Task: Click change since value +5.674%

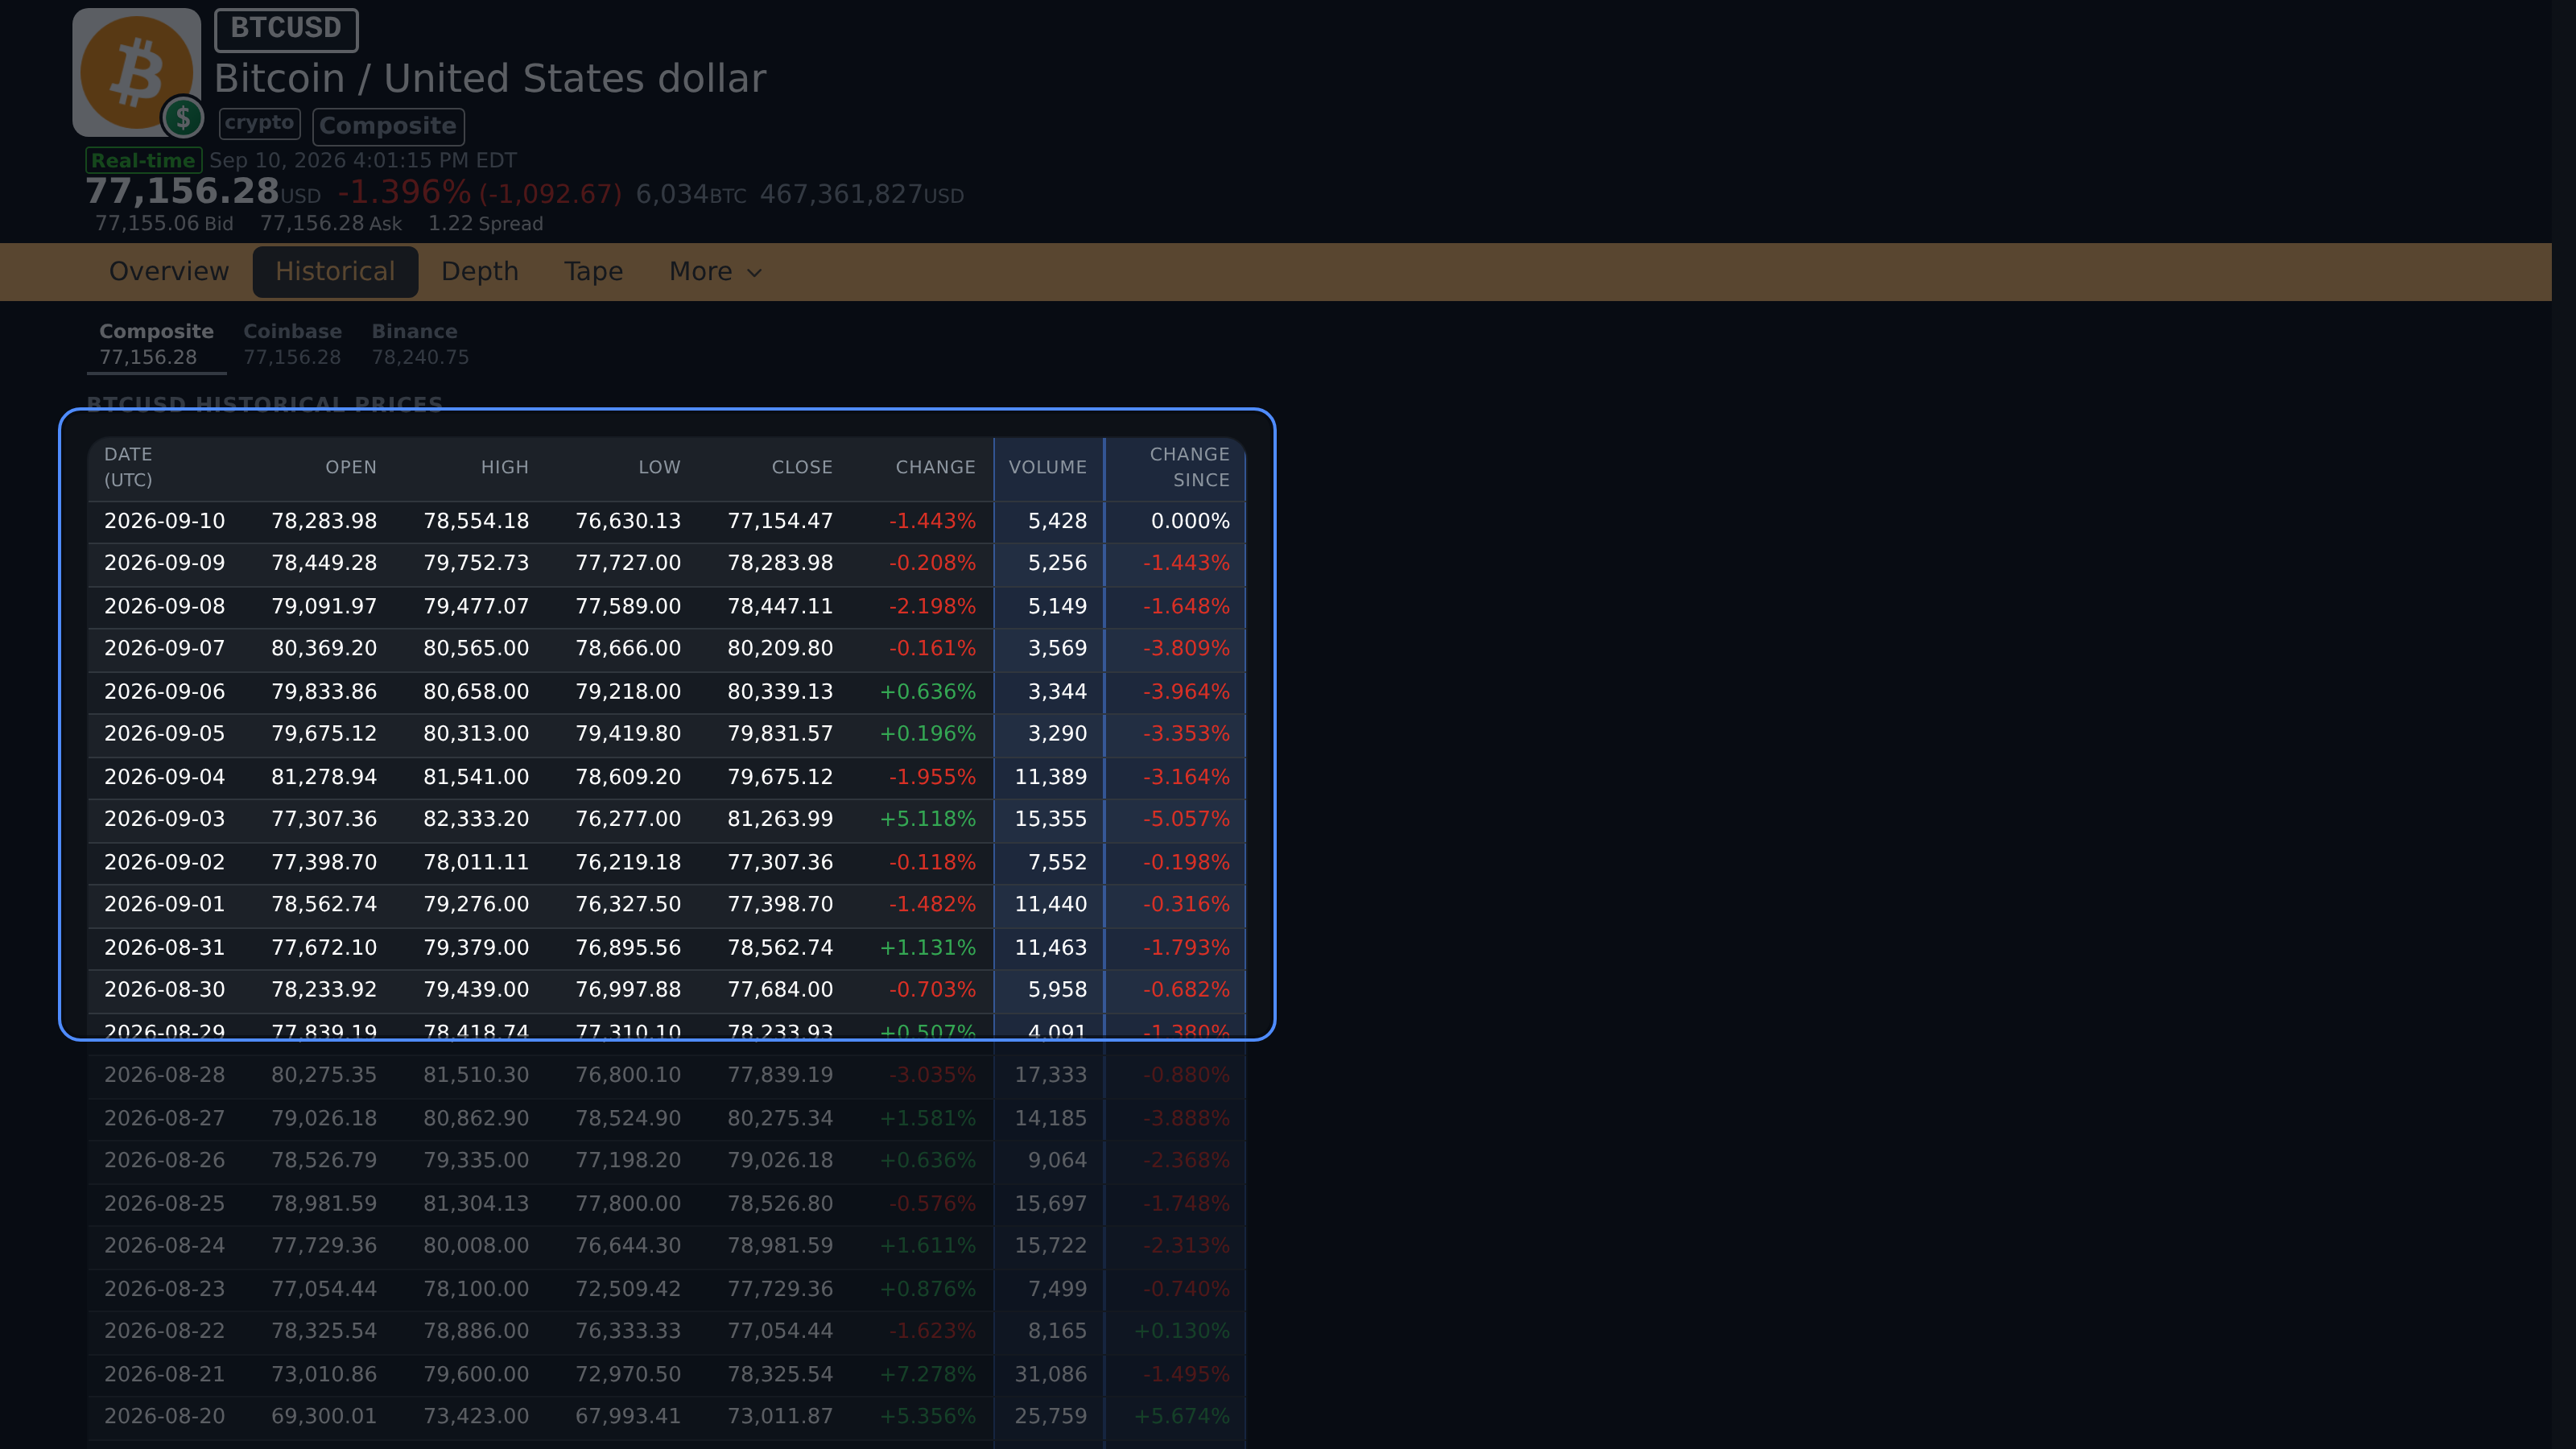Action: [1181, 1416]
